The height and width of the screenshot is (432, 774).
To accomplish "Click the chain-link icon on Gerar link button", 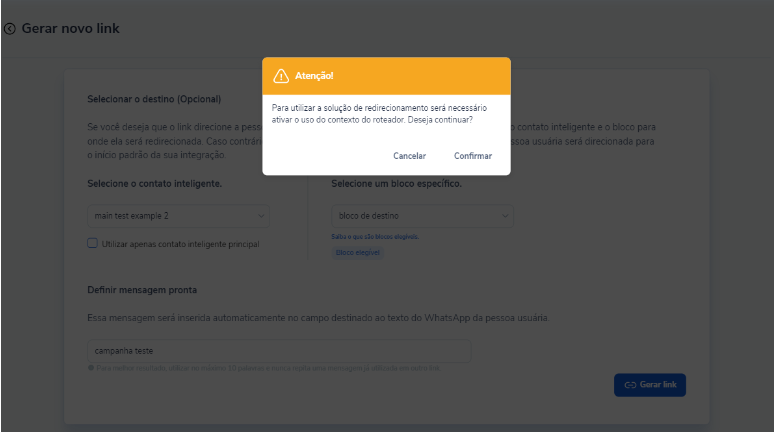I will tap(630, 385).
